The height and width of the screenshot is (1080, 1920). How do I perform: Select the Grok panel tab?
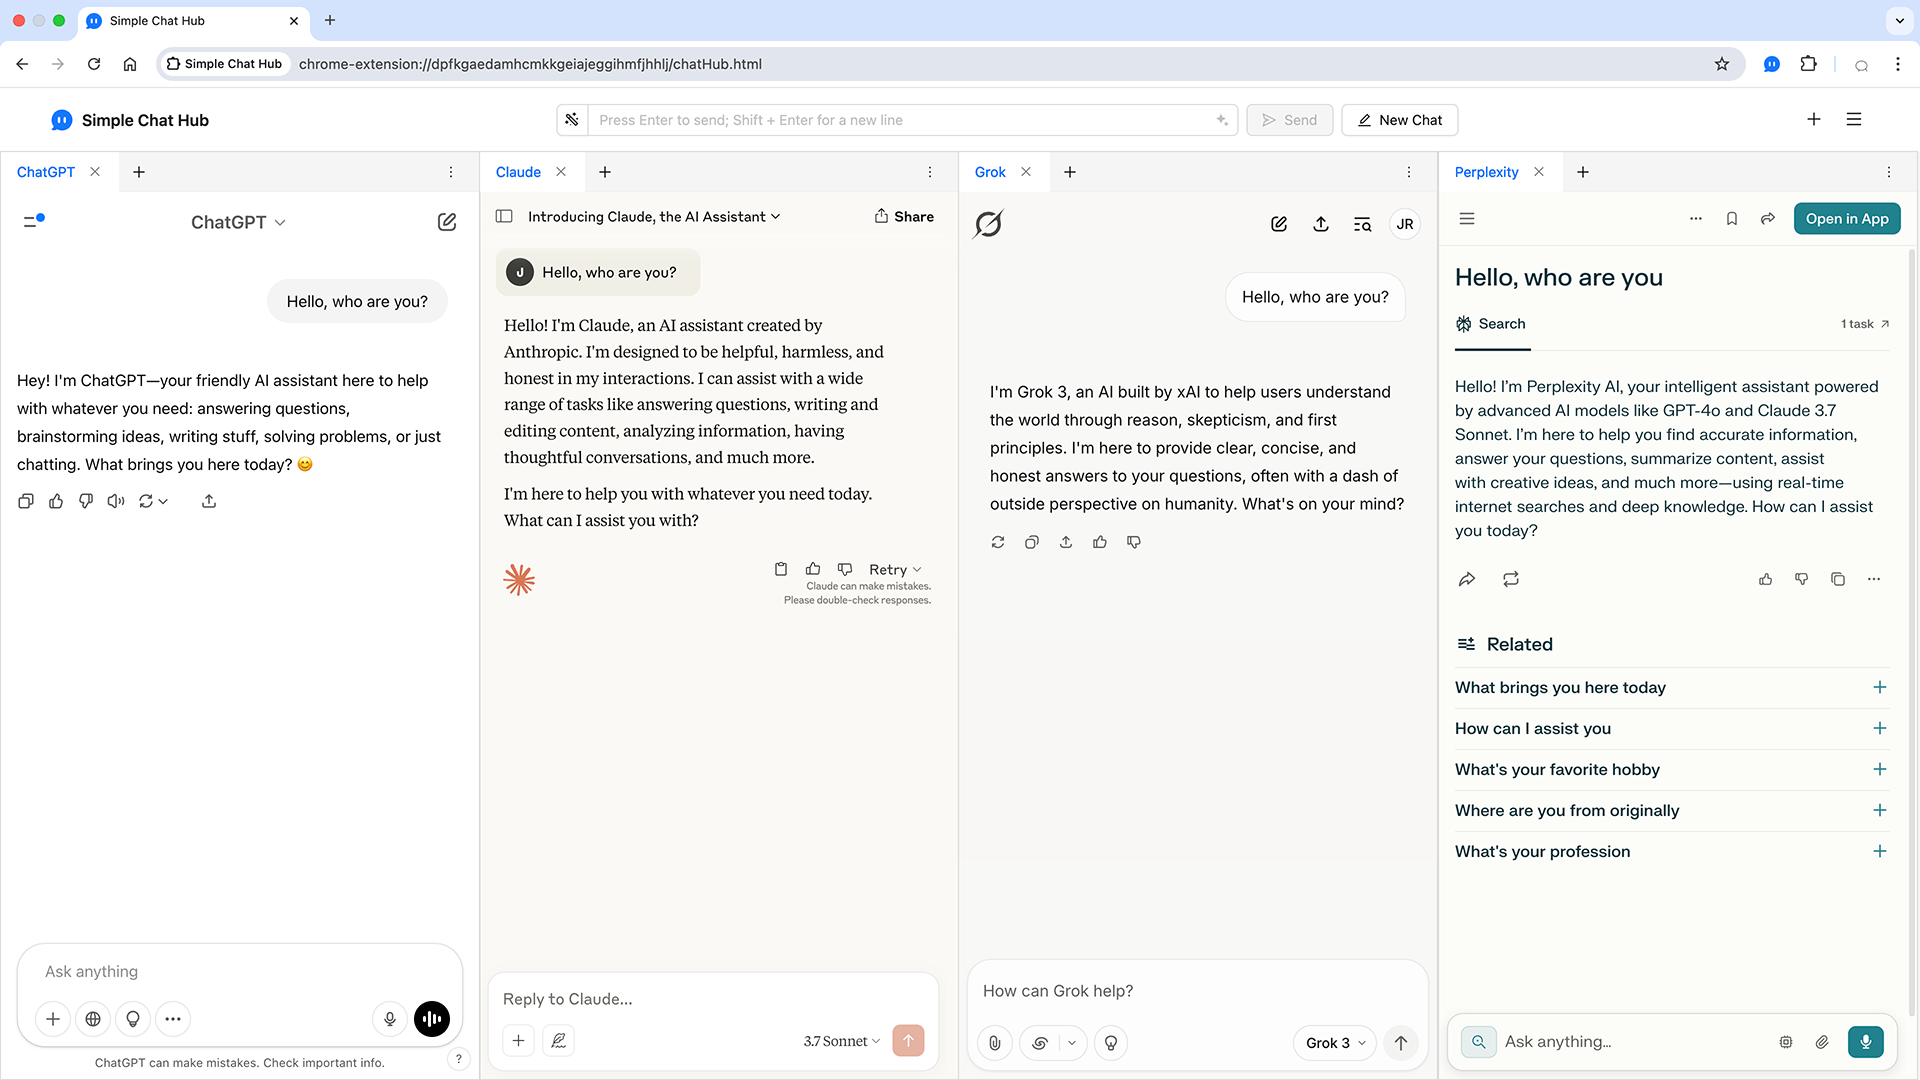click(990, 172)
